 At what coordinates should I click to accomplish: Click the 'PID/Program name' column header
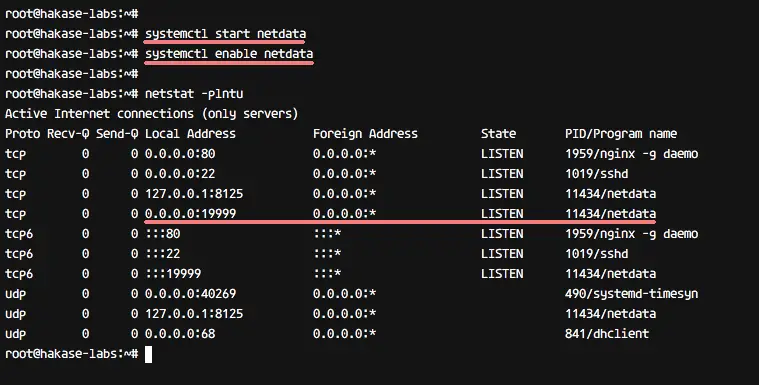[621, 134]
